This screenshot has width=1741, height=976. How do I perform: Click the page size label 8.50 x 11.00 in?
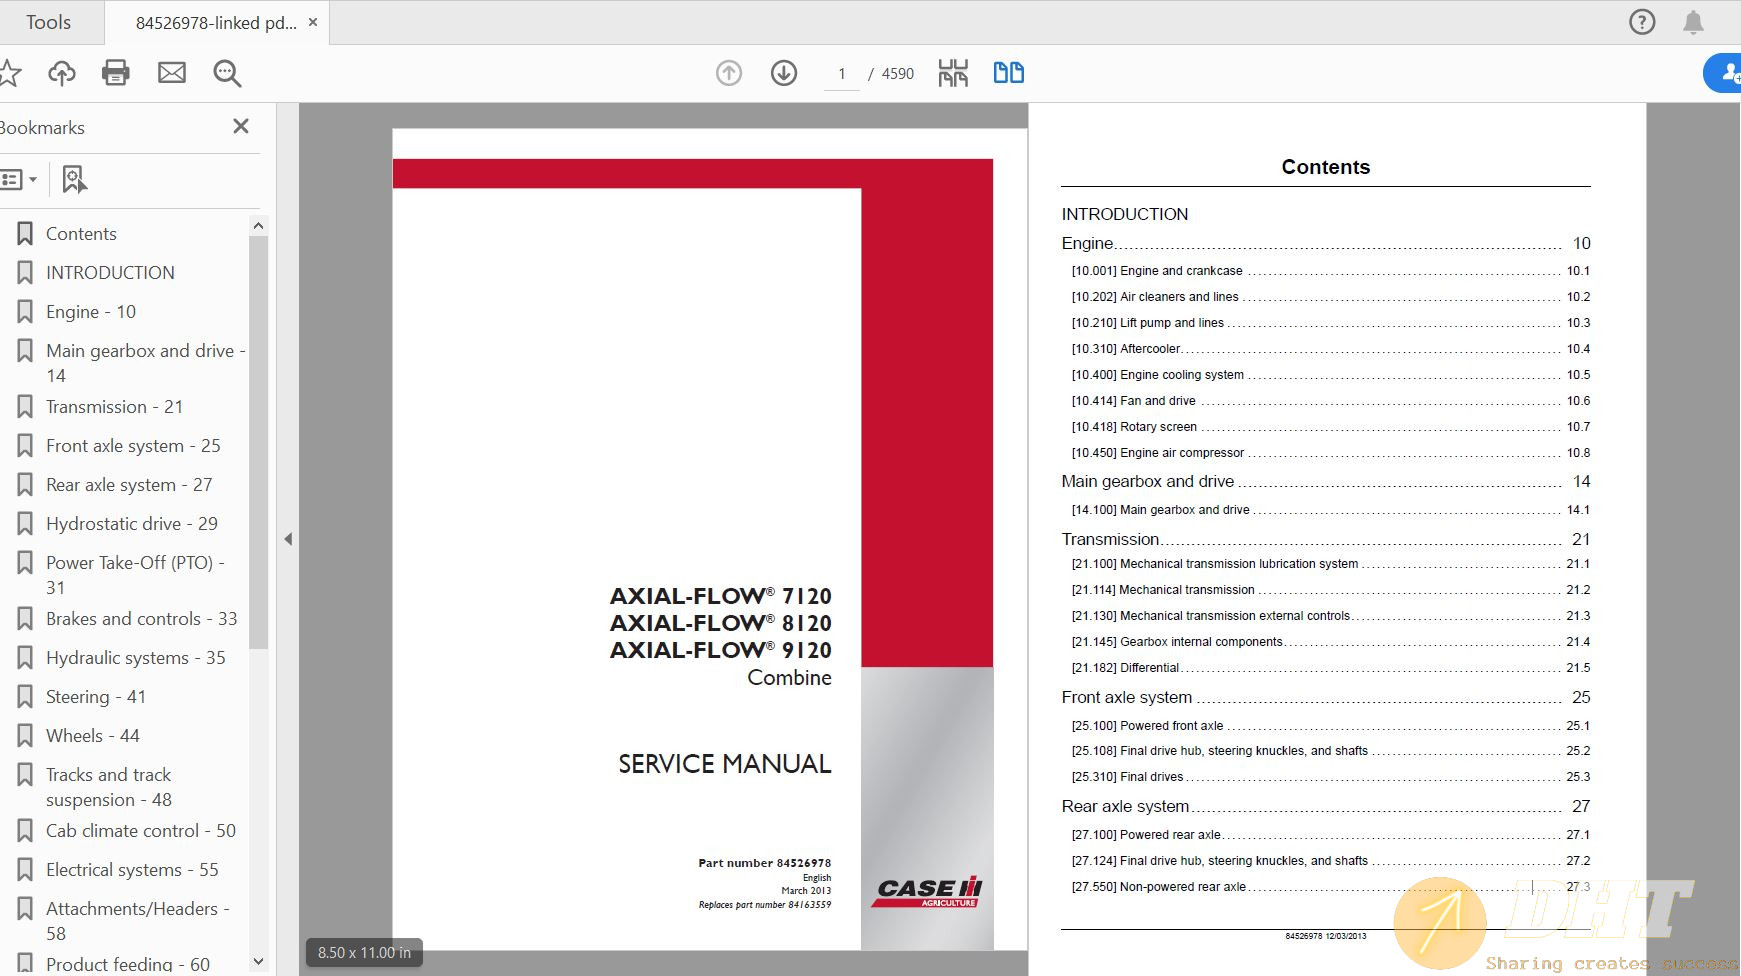click(x=364, y=953)
